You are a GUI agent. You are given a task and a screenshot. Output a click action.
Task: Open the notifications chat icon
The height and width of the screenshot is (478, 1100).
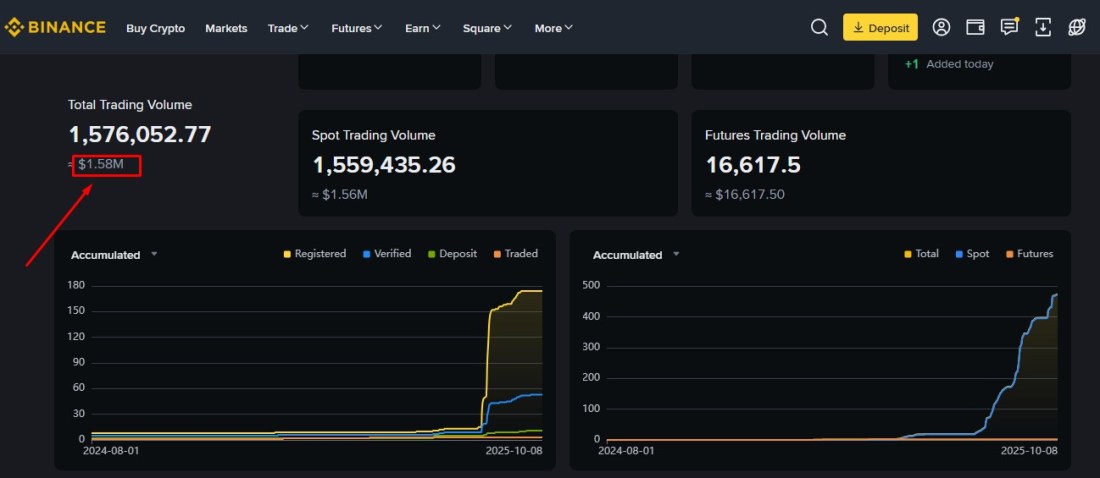point(1009,27)
